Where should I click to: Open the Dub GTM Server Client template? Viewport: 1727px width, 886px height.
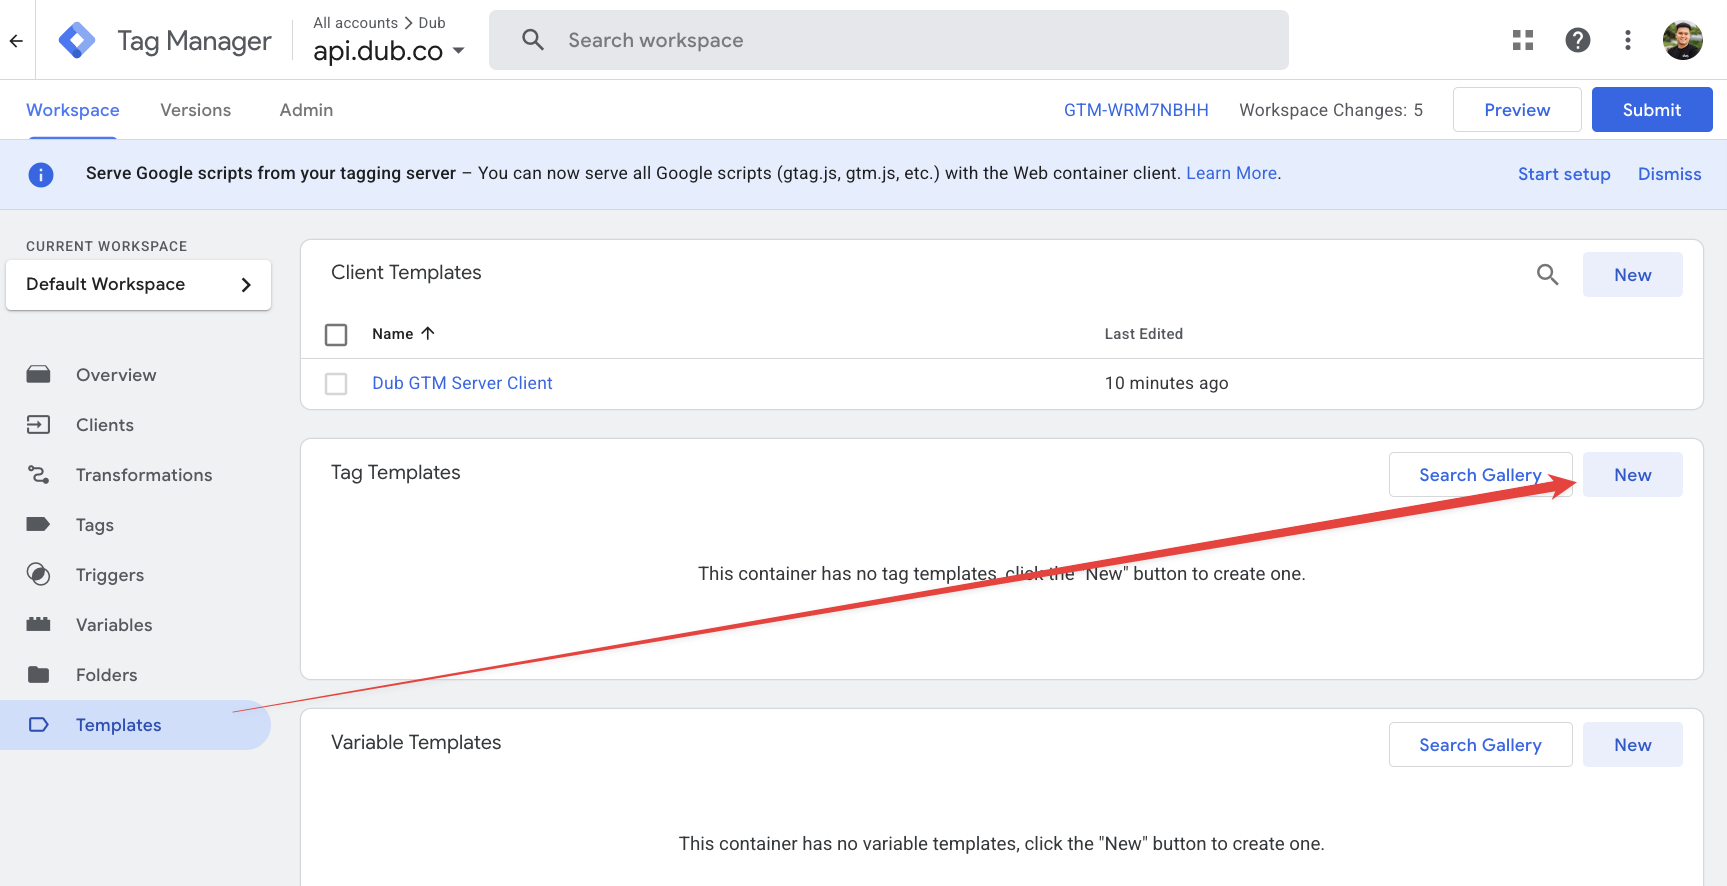(x=462, y=383)
